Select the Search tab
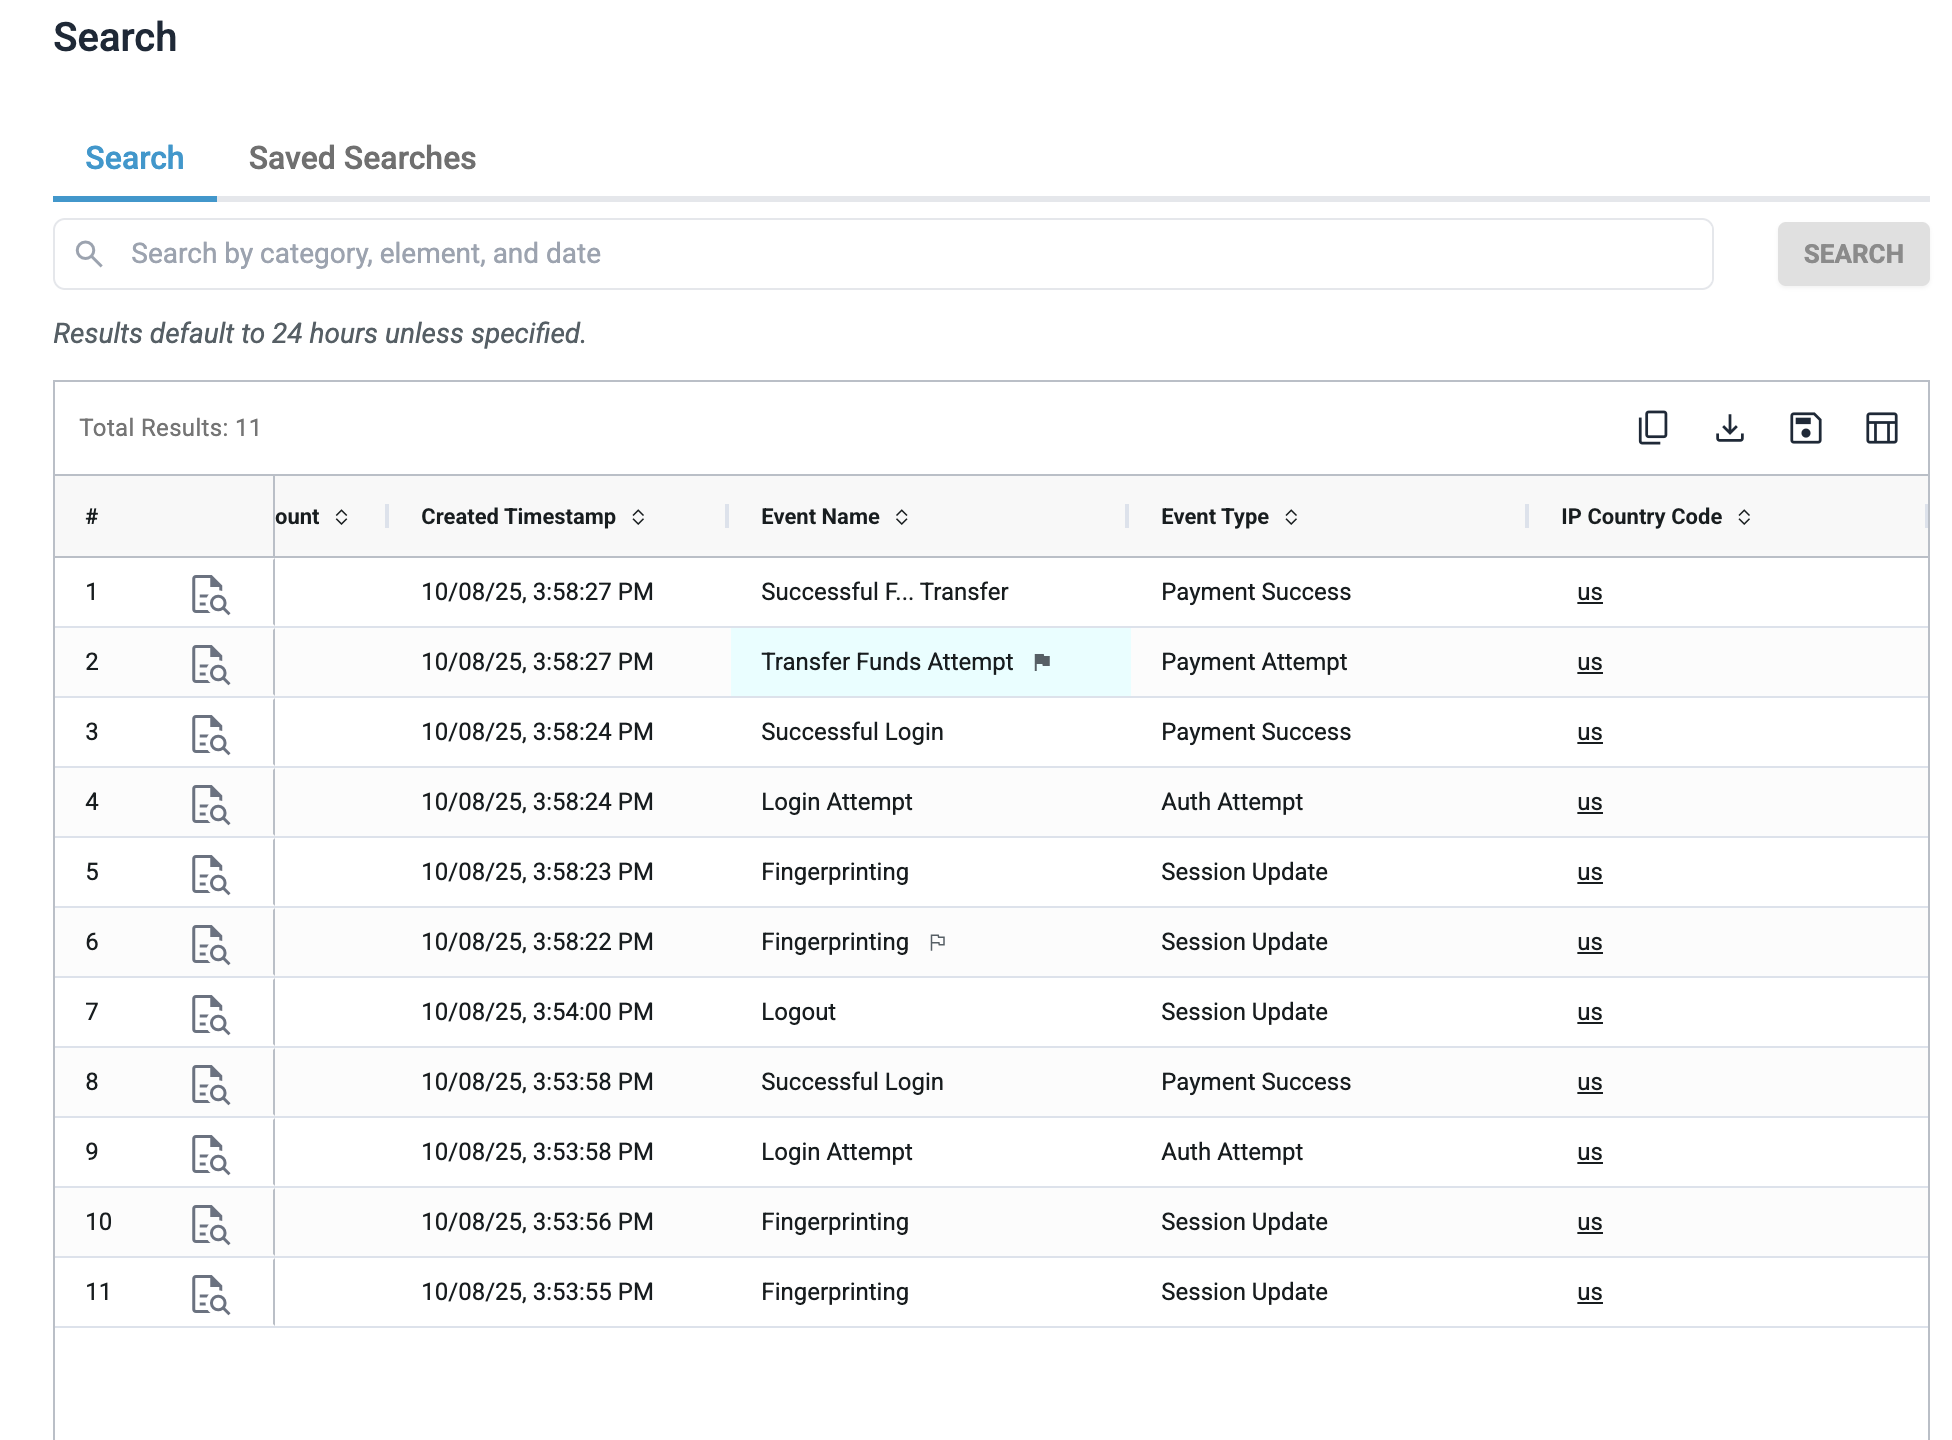This screenshot has height=1440, width=1952. (x=134, y=158)
